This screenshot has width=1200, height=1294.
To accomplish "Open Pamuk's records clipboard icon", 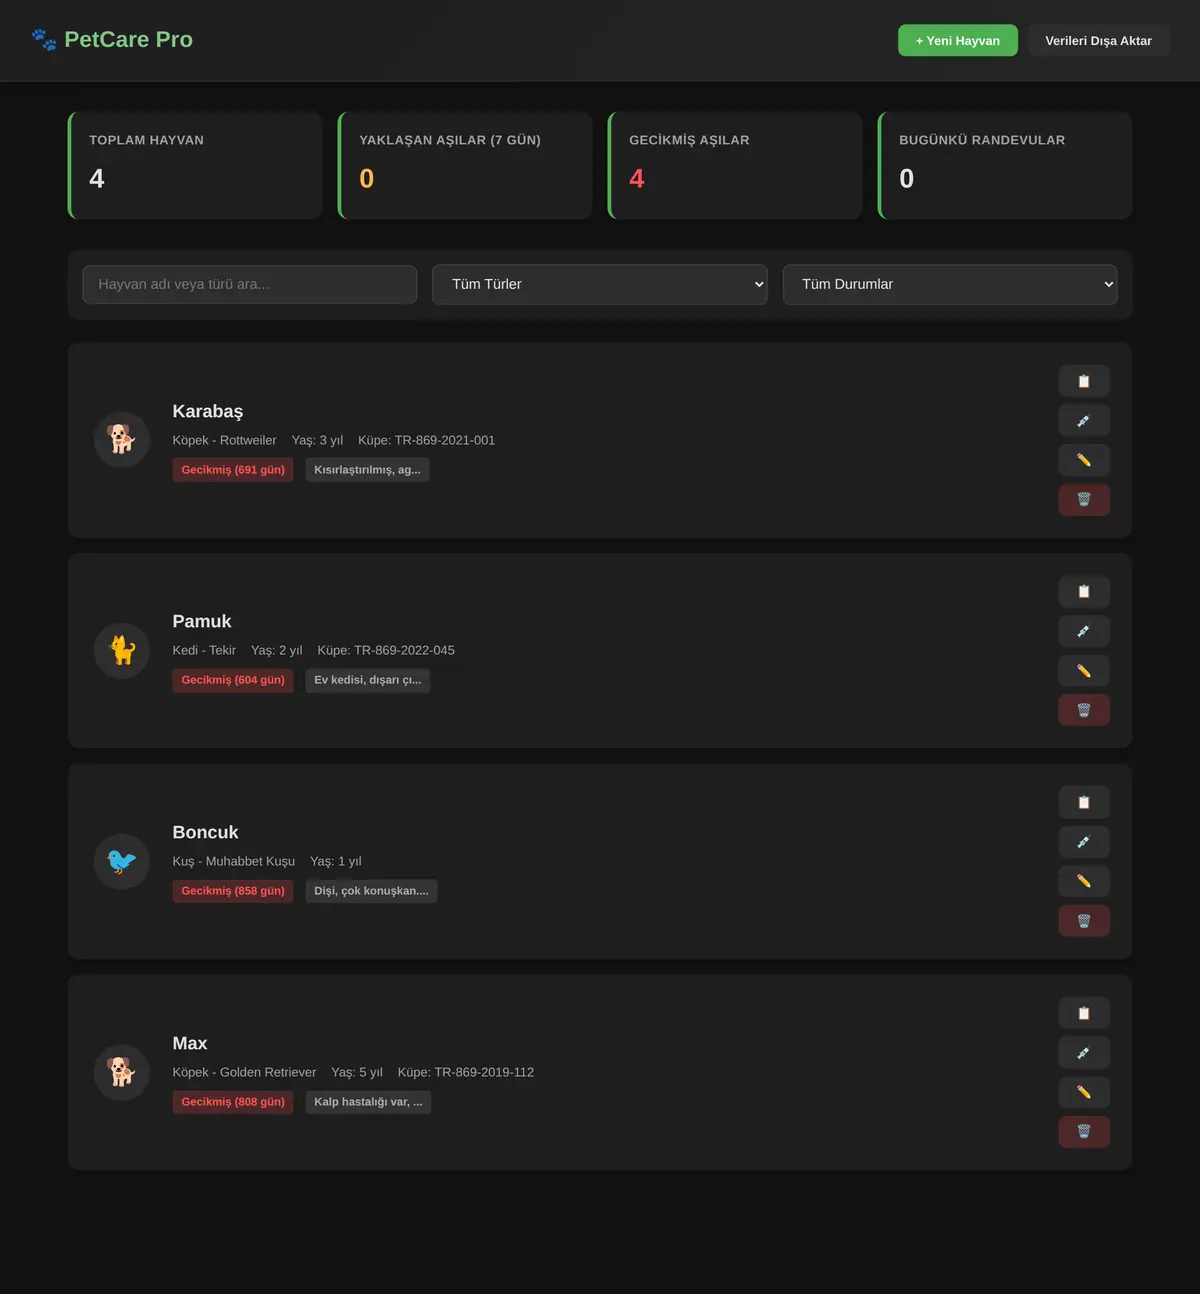I will click(1084, 592).
